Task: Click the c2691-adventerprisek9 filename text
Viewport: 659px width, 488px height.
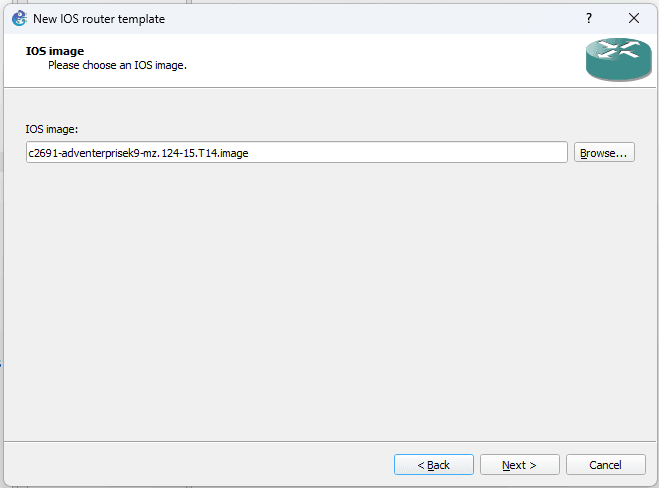Action: [x=139, y=153]
